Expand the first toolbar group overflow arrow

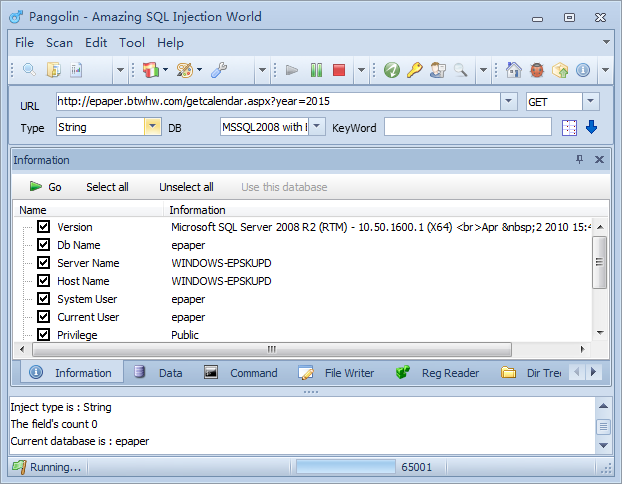(120, 70)
